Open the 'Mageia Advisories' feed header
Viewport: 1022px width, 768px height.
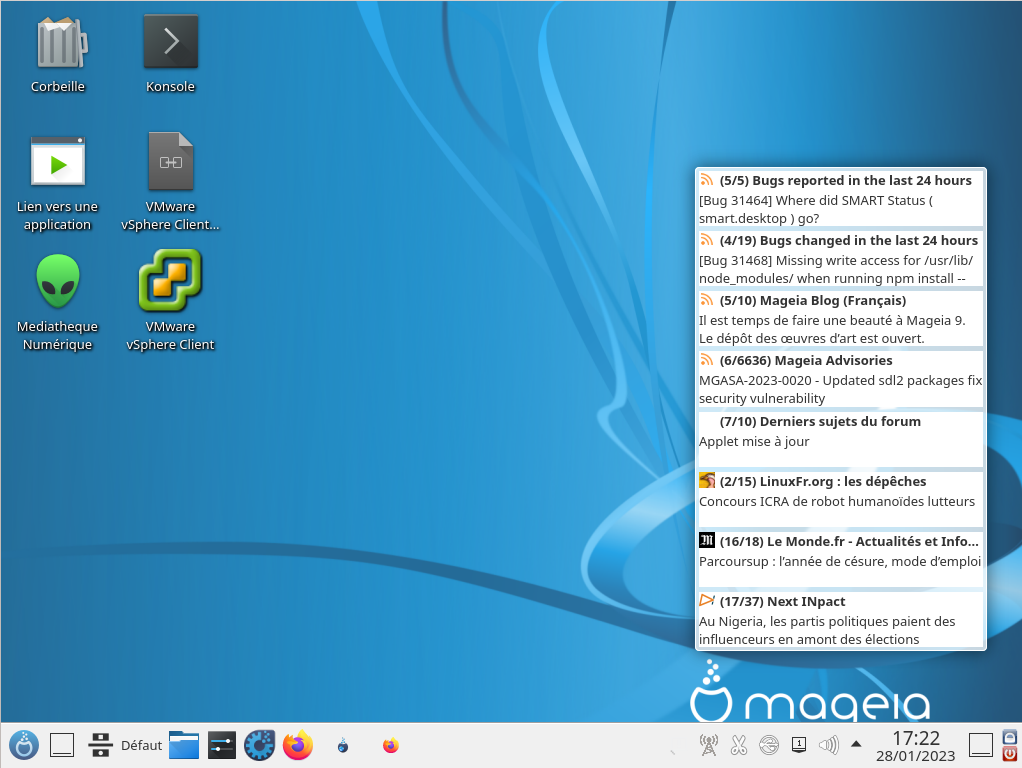point(806,361)
